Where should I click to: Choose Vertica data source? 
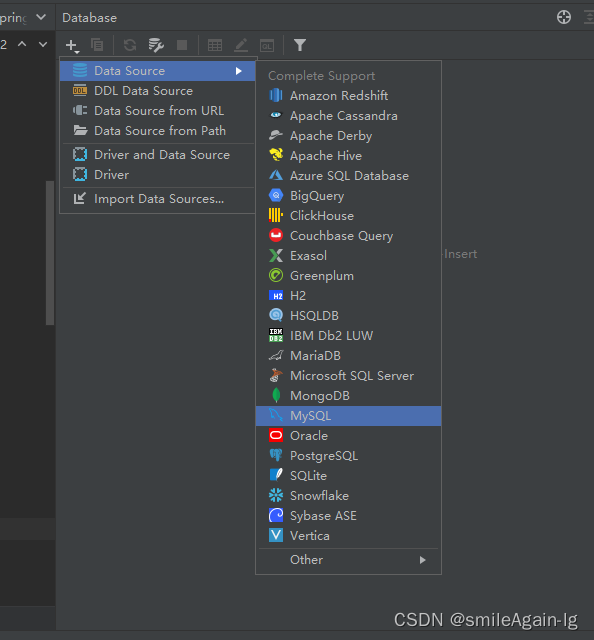click(348, 536)
